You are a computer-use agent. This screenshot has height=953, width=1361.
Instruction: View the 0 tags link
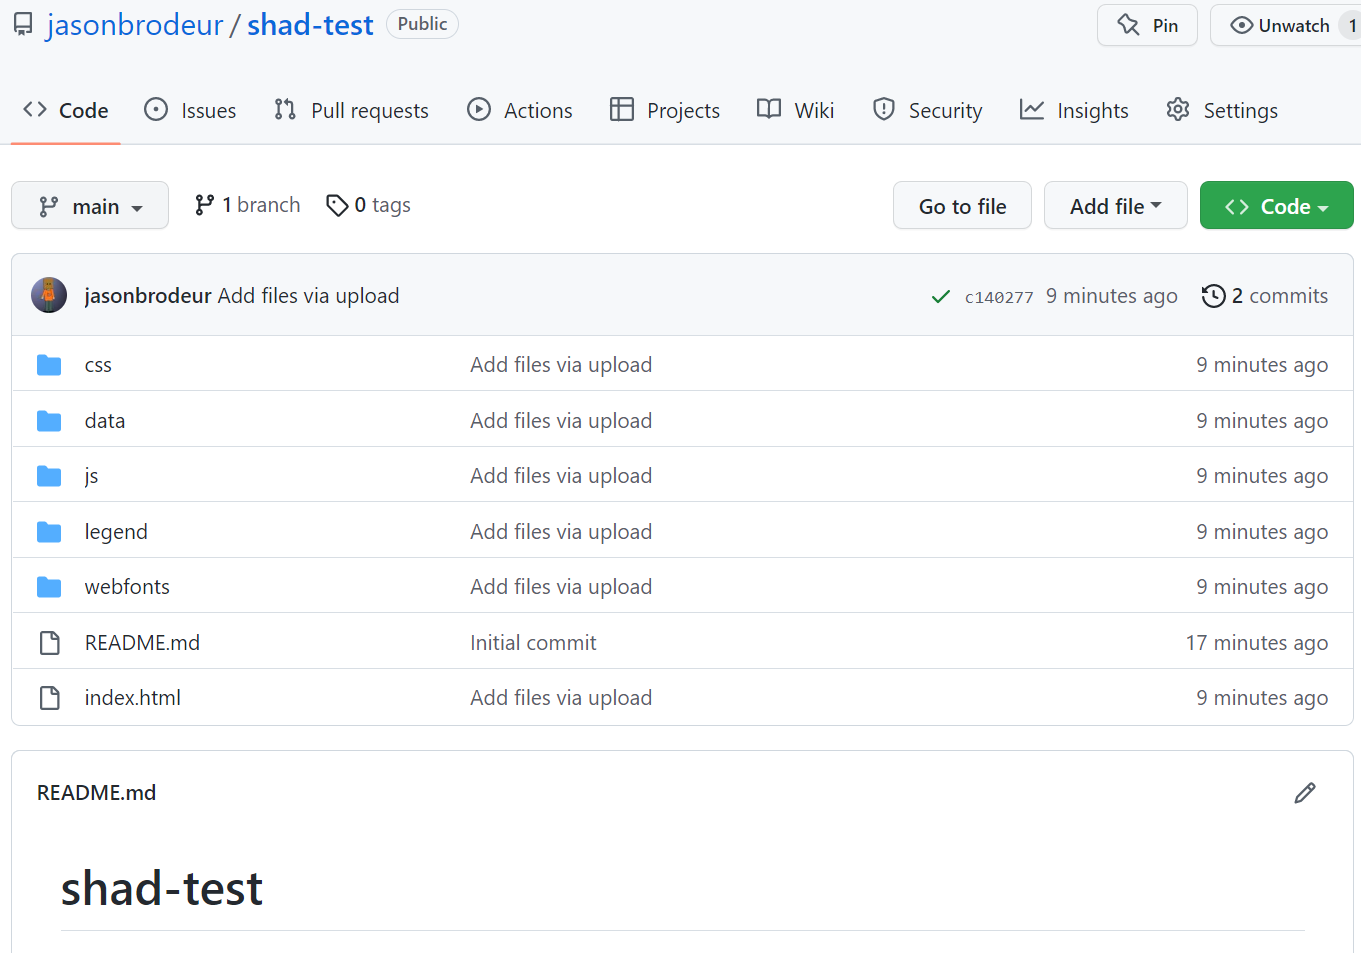coord(368,205)
